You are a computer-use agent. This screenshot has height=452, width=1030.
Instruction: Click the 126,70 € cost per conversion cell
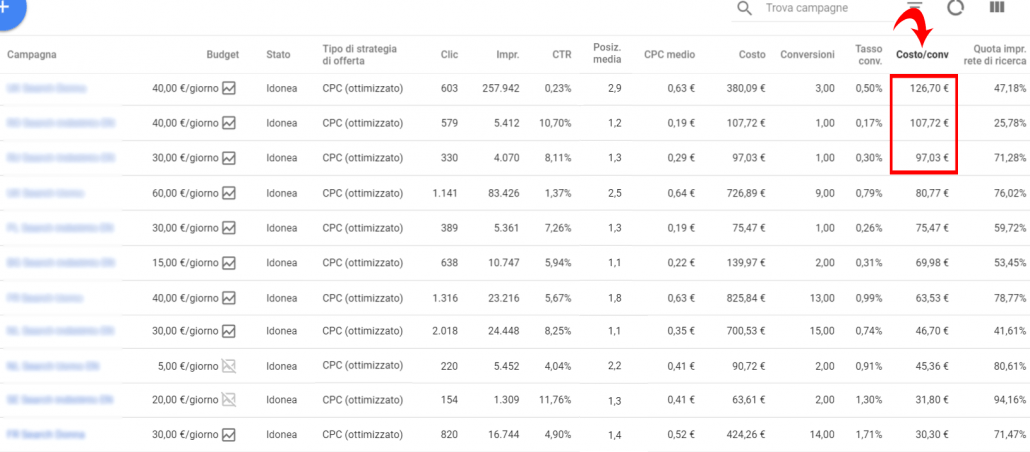pos(928,88)
